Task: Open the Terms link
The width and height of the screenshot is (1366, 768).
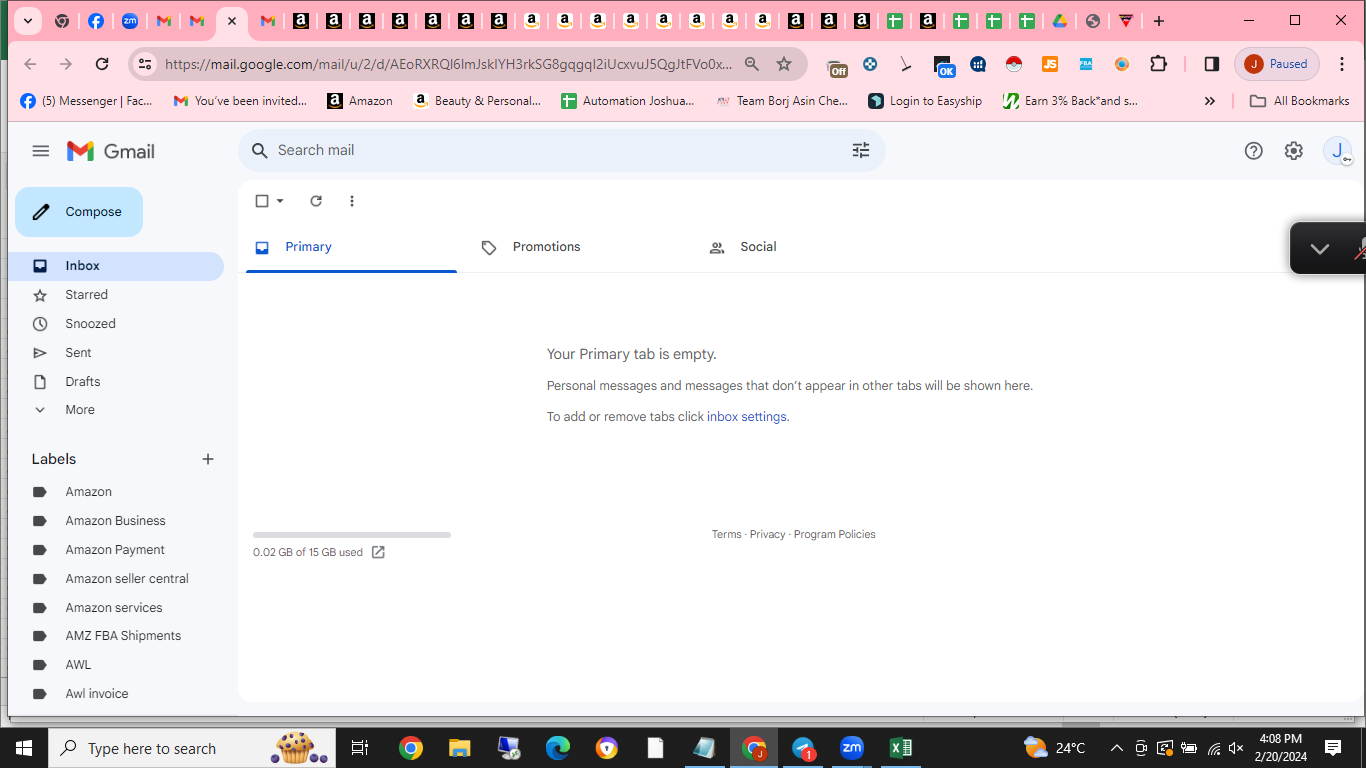Action: [726, 534]
